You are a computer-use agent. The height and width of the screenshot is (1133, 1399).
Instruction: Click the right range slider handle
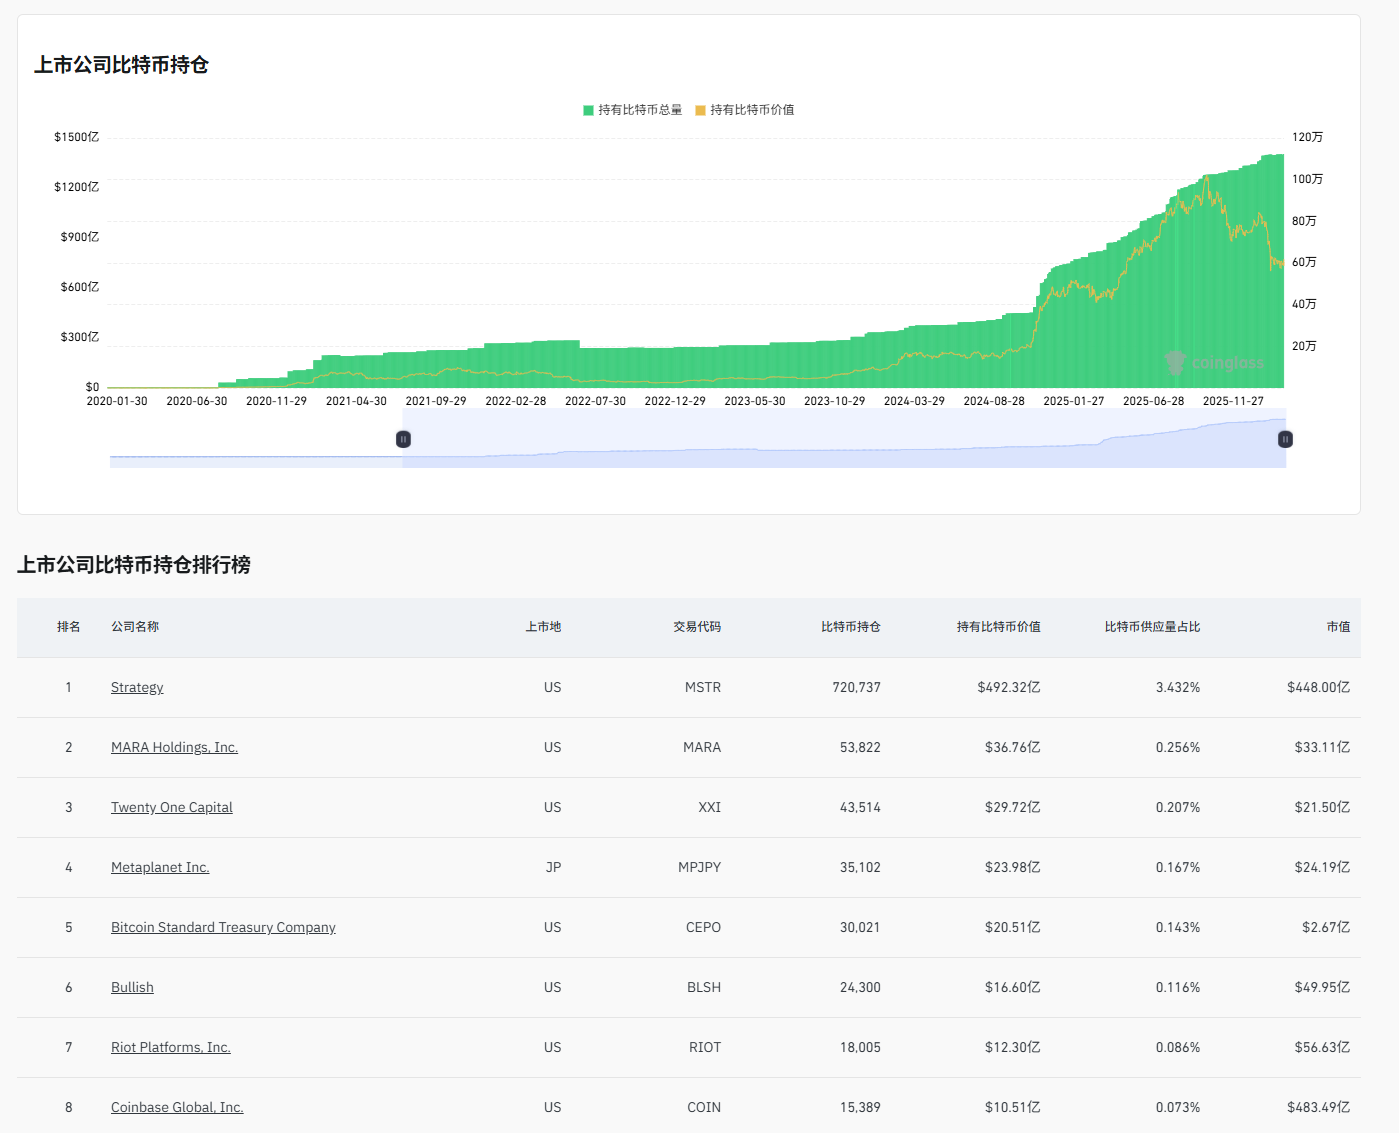pos(1285,439)
